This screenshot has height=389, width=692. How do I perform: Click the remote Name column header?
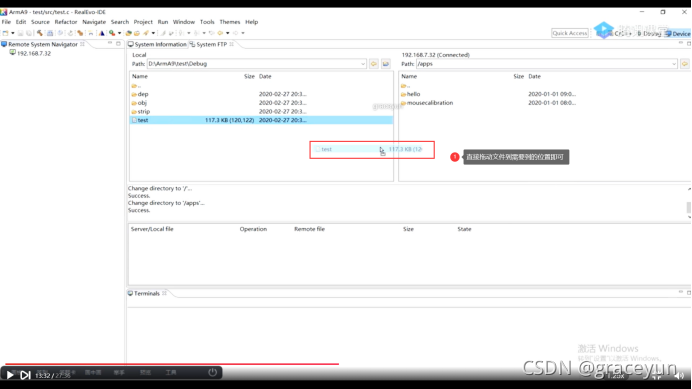point(409,76)
